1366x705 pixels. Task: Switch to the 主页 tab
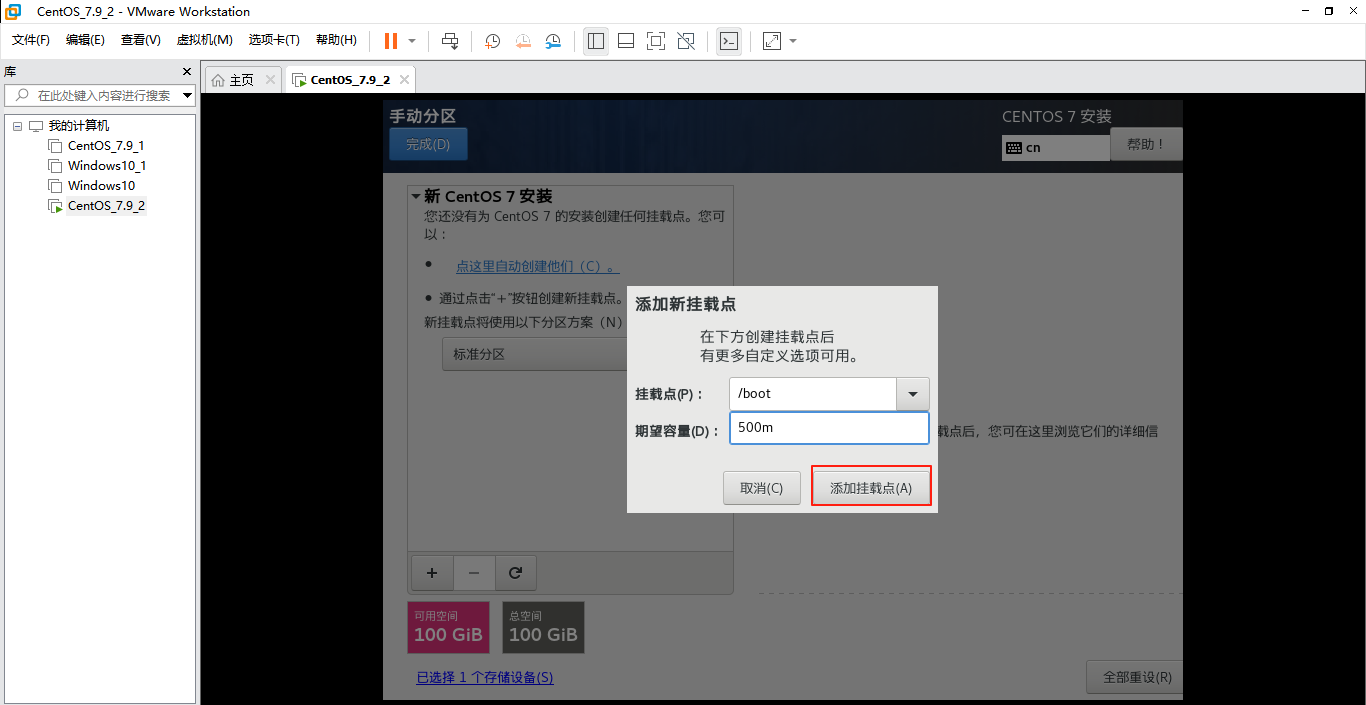[x=240, y=78]
